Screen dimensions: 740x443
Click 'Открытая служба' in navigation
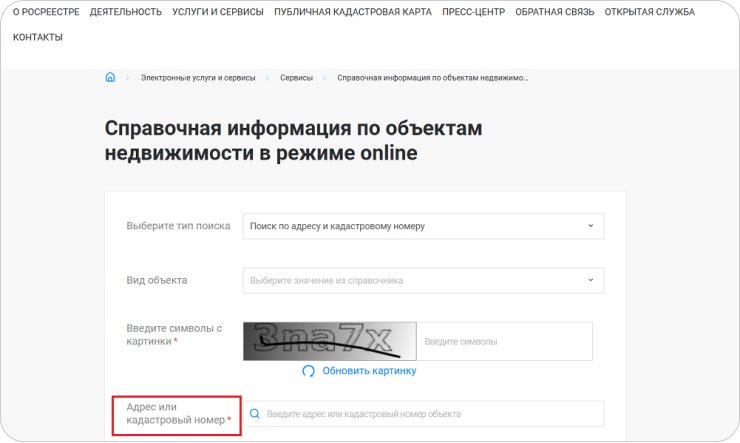(649, 12)
